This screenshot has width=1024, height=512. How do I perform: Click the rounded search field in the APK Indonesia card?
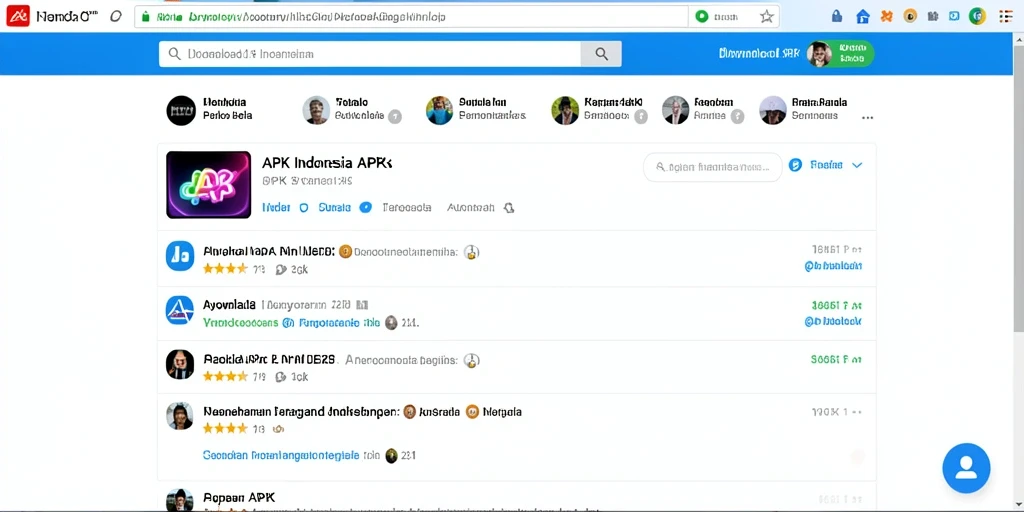tap(712, 167)
